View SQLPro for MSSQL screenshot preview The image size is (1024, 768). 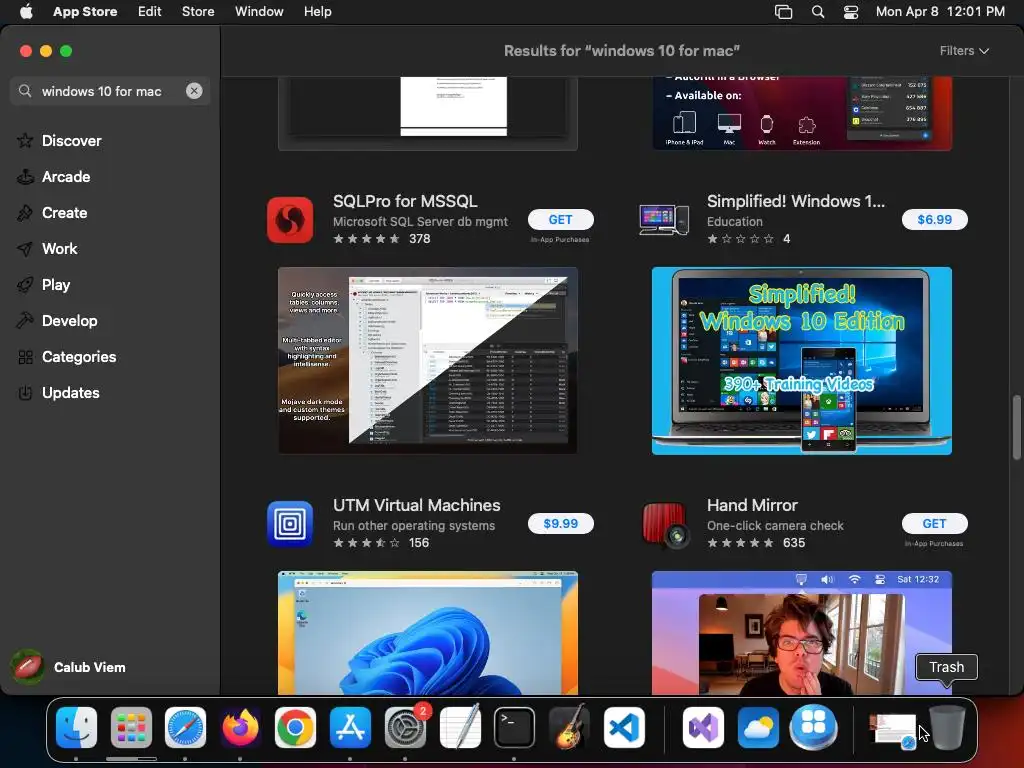[428, 360]
